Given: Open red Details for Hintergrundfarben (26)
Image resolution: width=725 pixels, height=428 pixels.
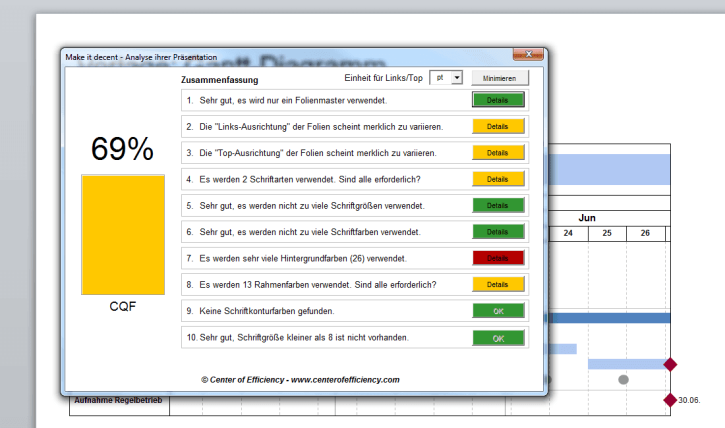Looking at the screenshot, I should pos(498,258).
